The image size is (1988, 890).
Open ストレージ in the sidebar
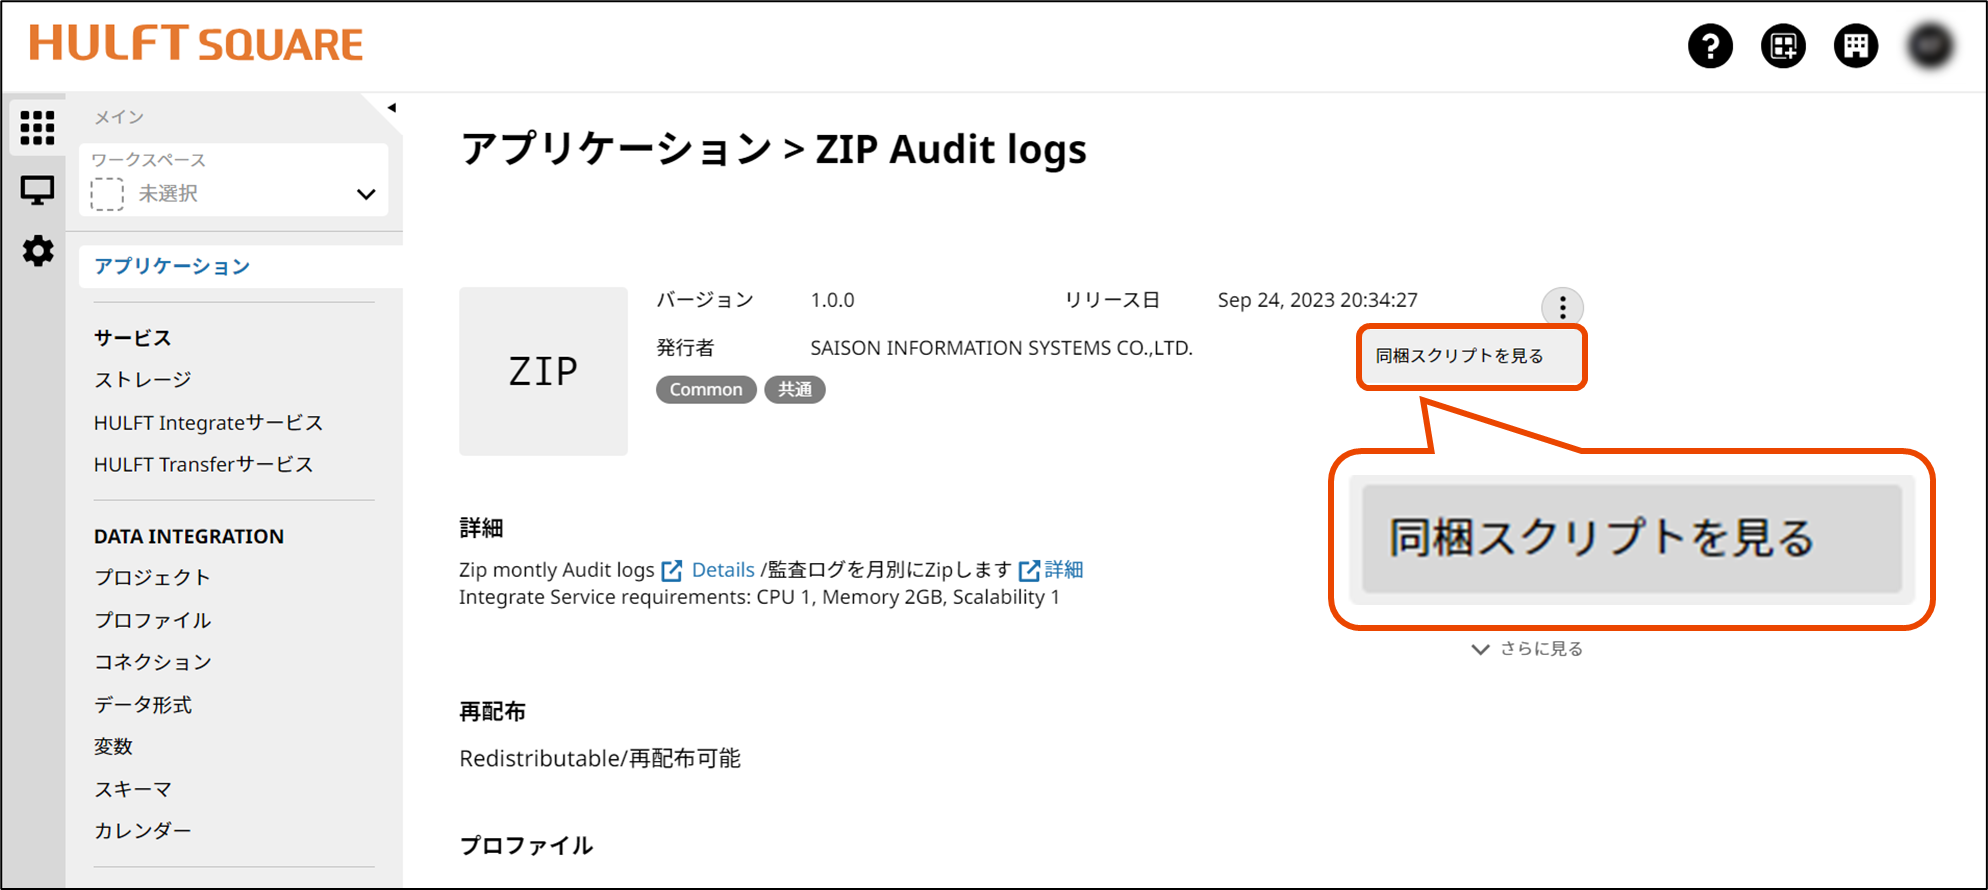click(x=142, y=380)
